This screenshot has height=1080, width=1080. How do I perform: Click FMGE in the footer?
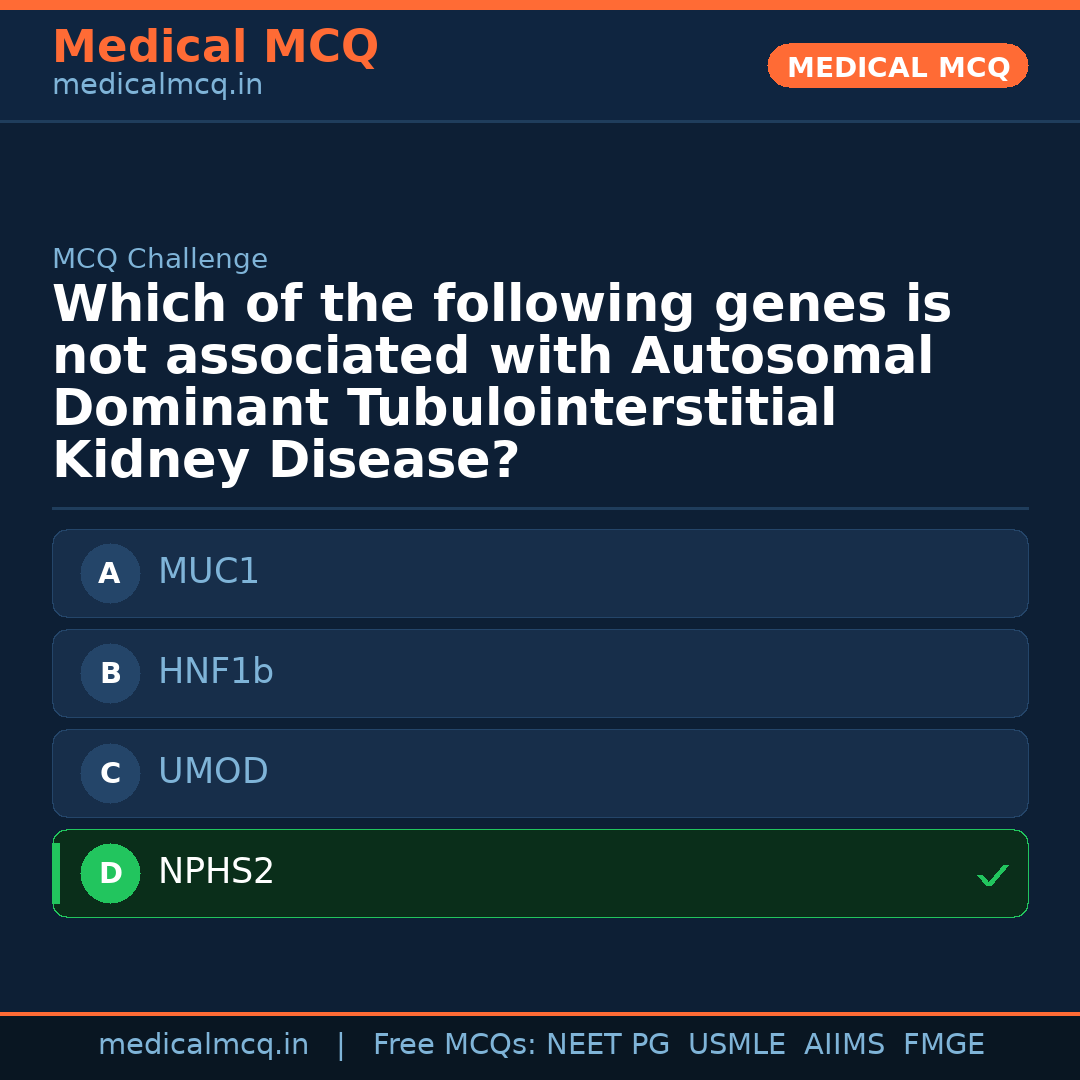[x=943, y=1045]
